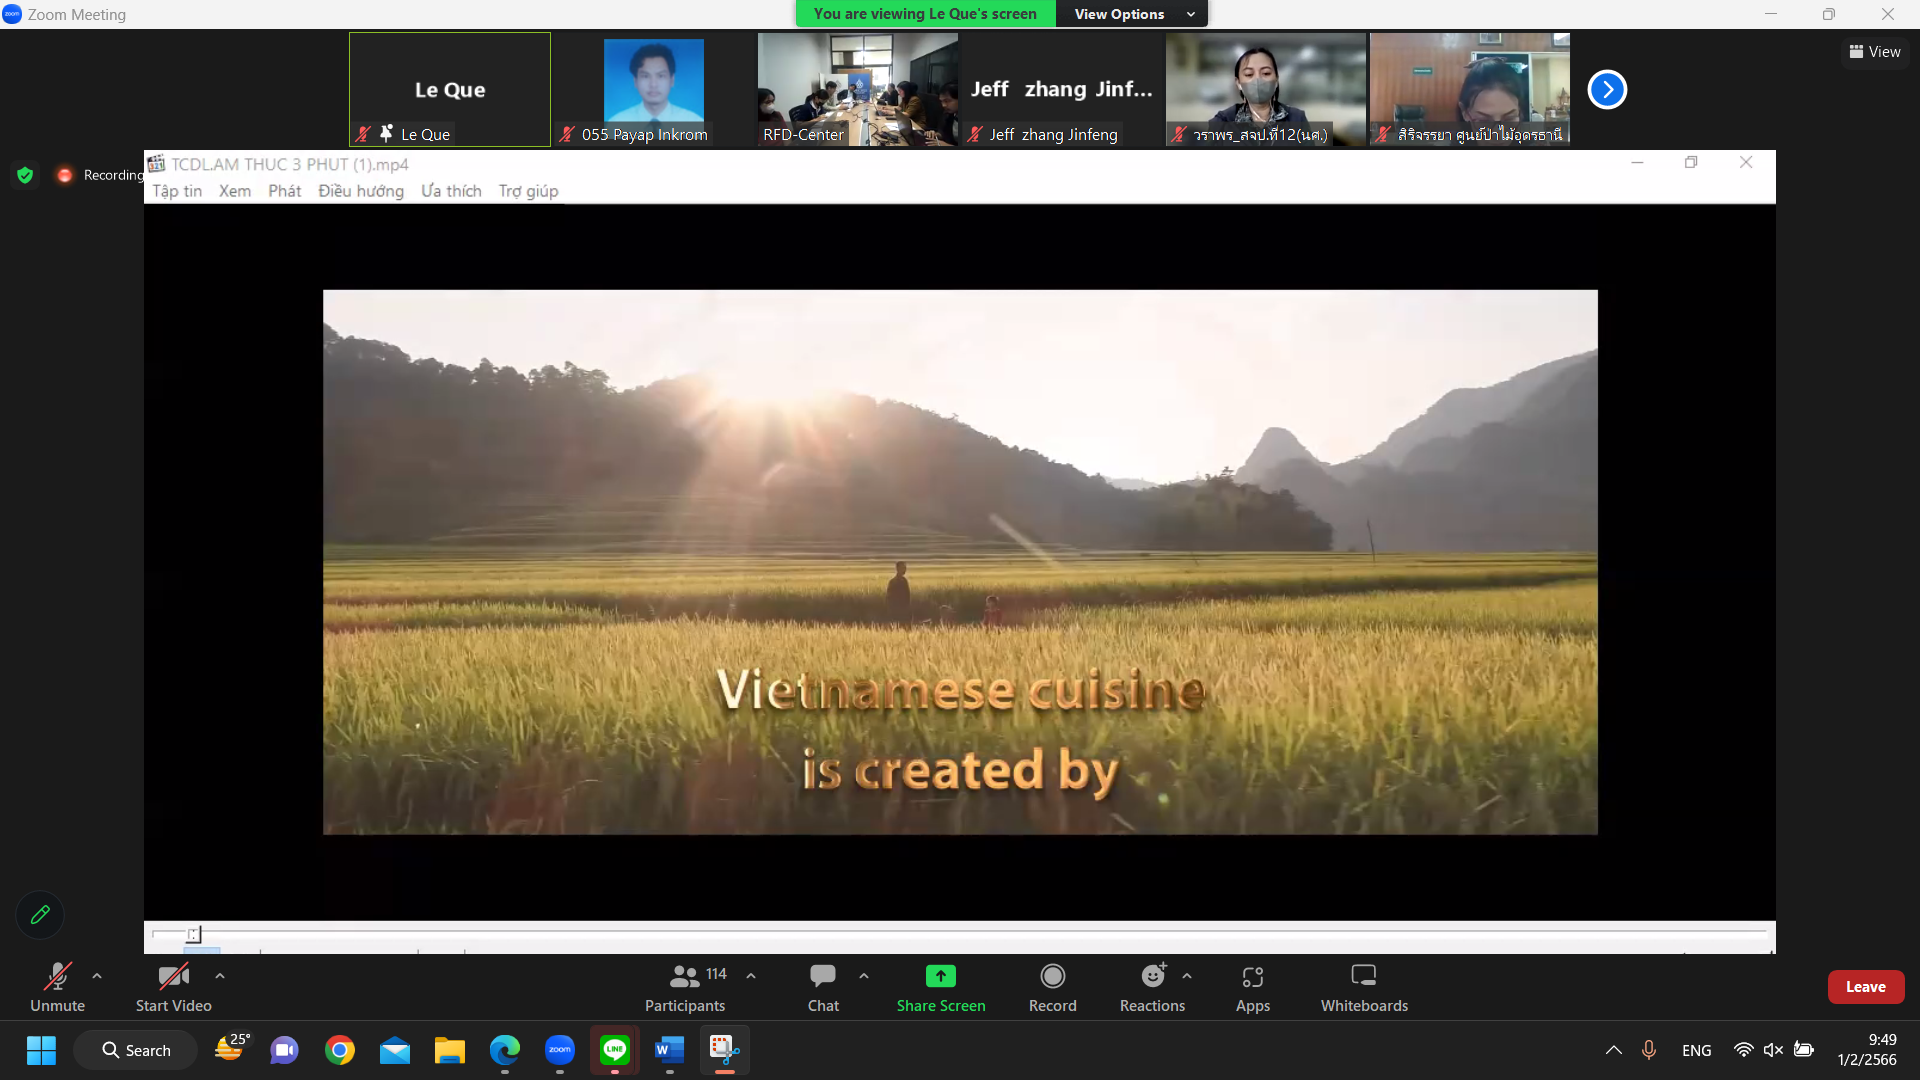
Task: Open the View Options dropdown
Action: [x=1132, y=14]
